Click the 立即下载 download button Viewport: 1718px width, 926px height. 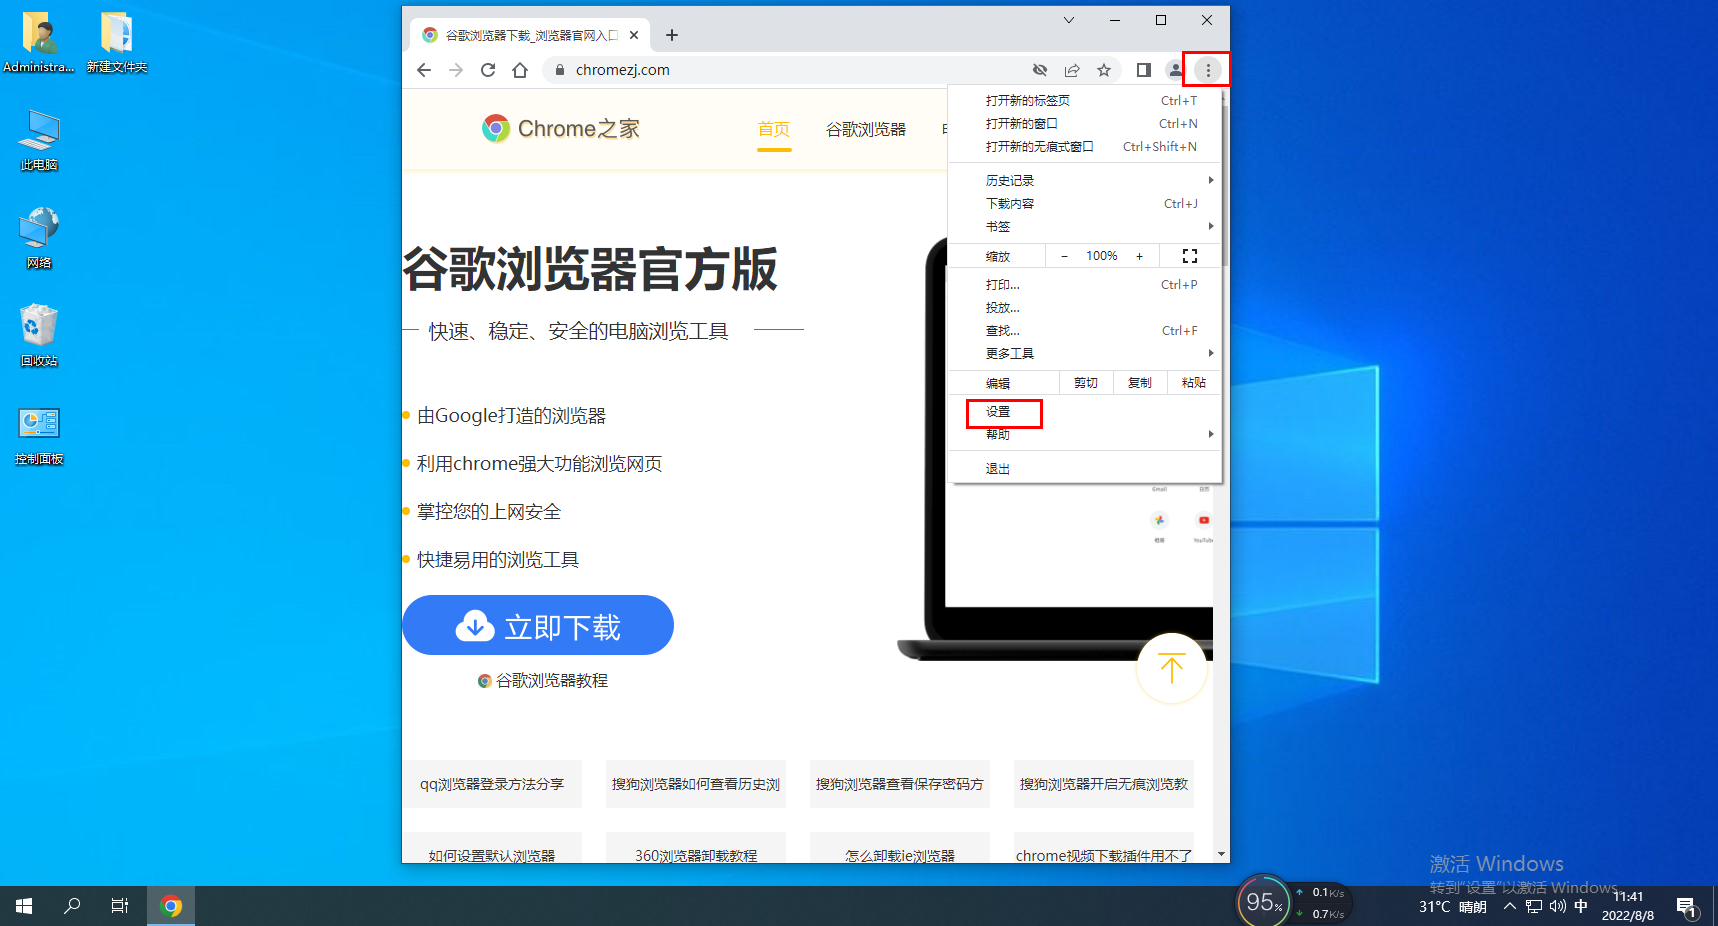pos(538,625)
